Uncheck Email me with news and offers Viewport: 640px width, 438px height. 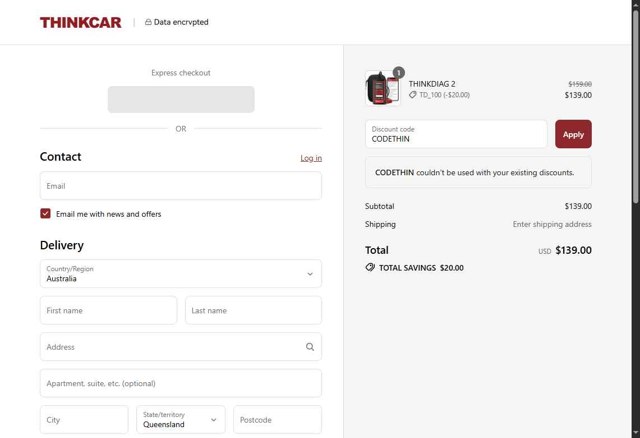[45, 213]
